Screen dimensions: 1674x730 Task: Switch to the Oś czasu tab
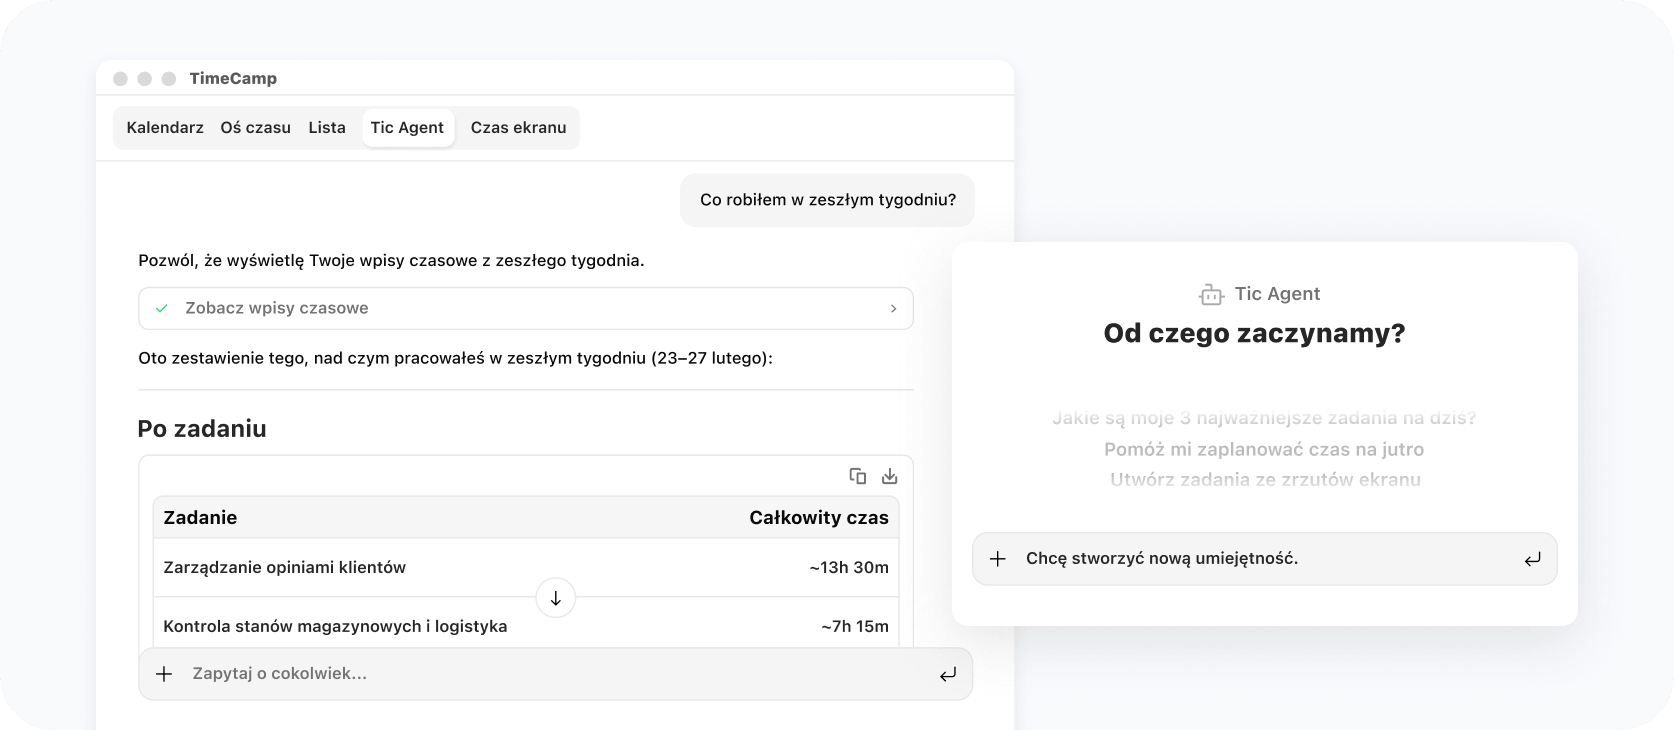[255, 128]
